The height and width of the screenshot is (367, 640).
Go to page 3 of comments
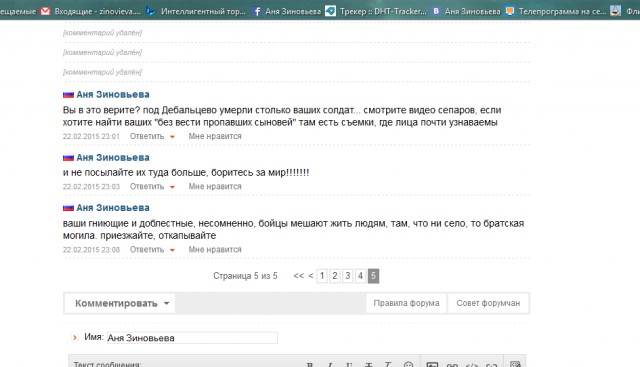(348, 276)
